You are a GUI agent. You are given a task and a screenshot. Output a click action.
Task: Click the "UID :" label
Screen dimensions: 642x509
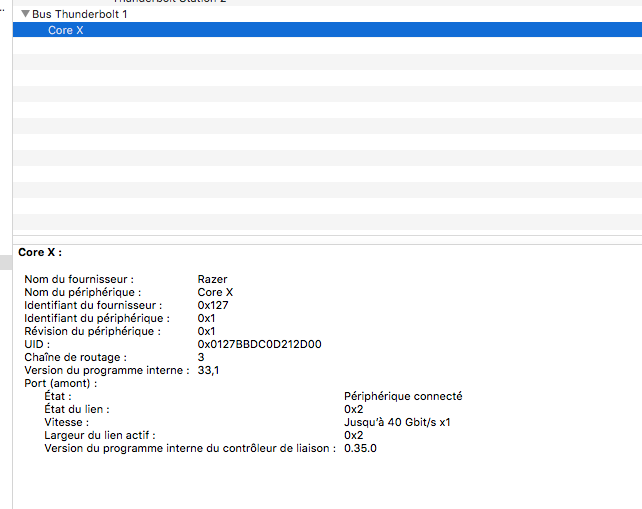(37, 344)
